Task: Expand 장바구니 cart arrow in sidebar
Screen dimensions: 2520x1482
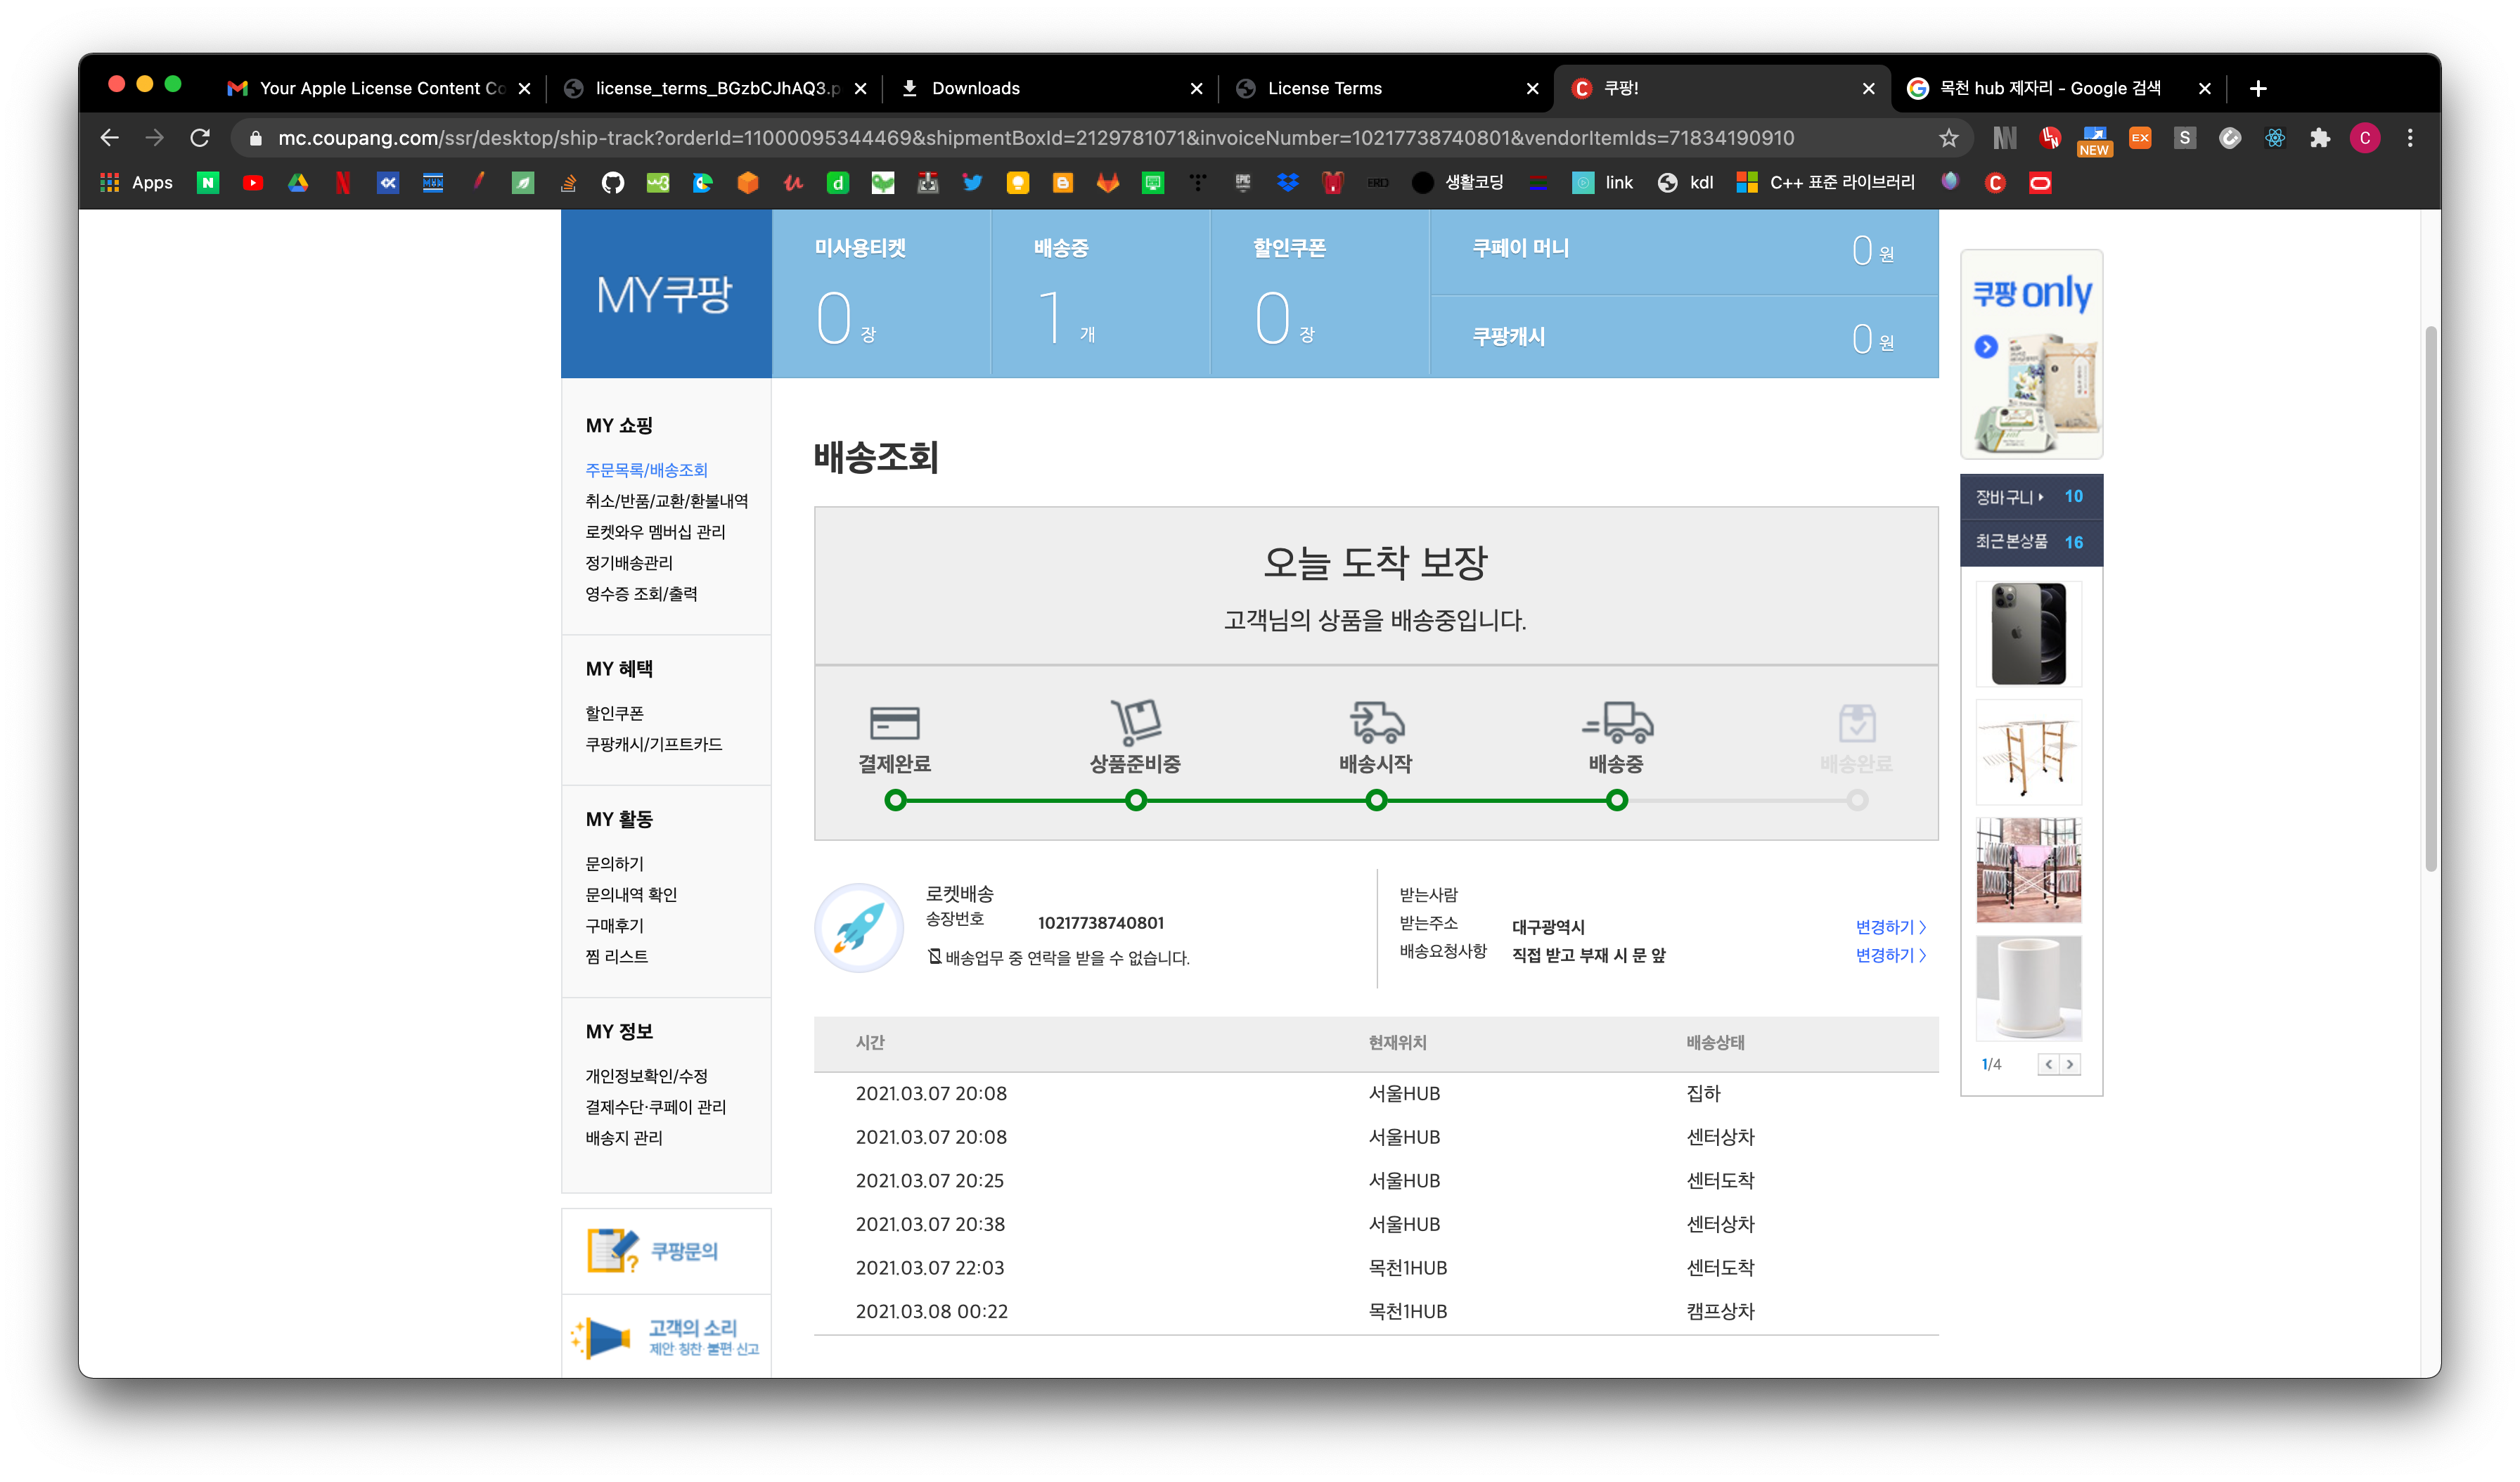Action: 2041,496
